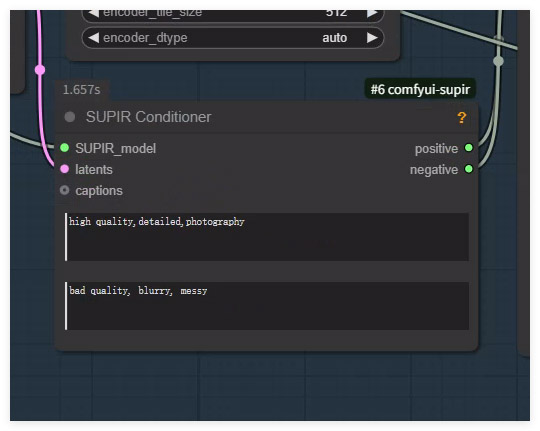Click the positive output green socket
540x431 pixels.
point(469,148)
